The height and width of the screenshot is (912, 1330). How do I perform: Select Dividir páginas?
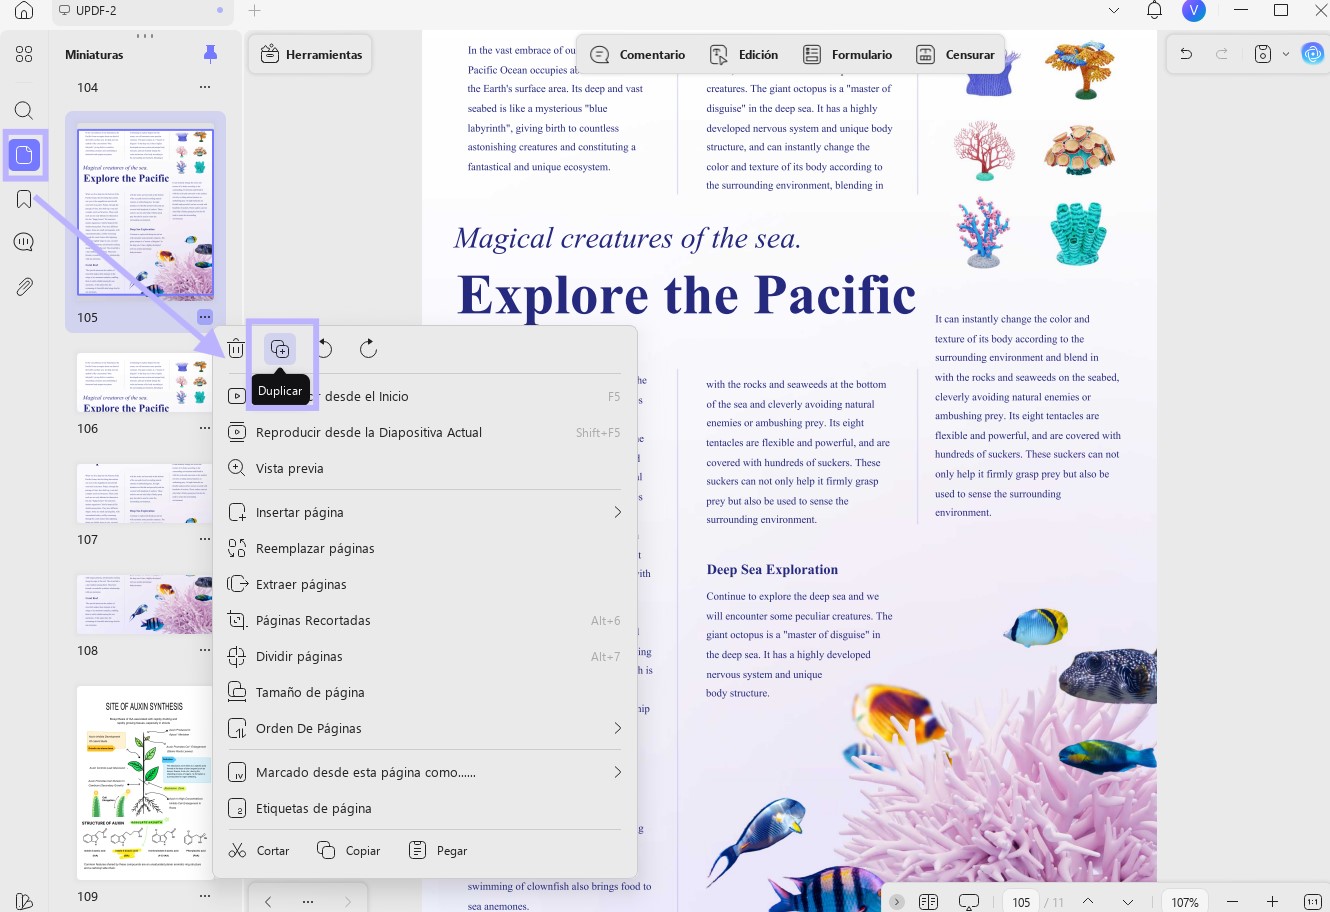point(425,656)
